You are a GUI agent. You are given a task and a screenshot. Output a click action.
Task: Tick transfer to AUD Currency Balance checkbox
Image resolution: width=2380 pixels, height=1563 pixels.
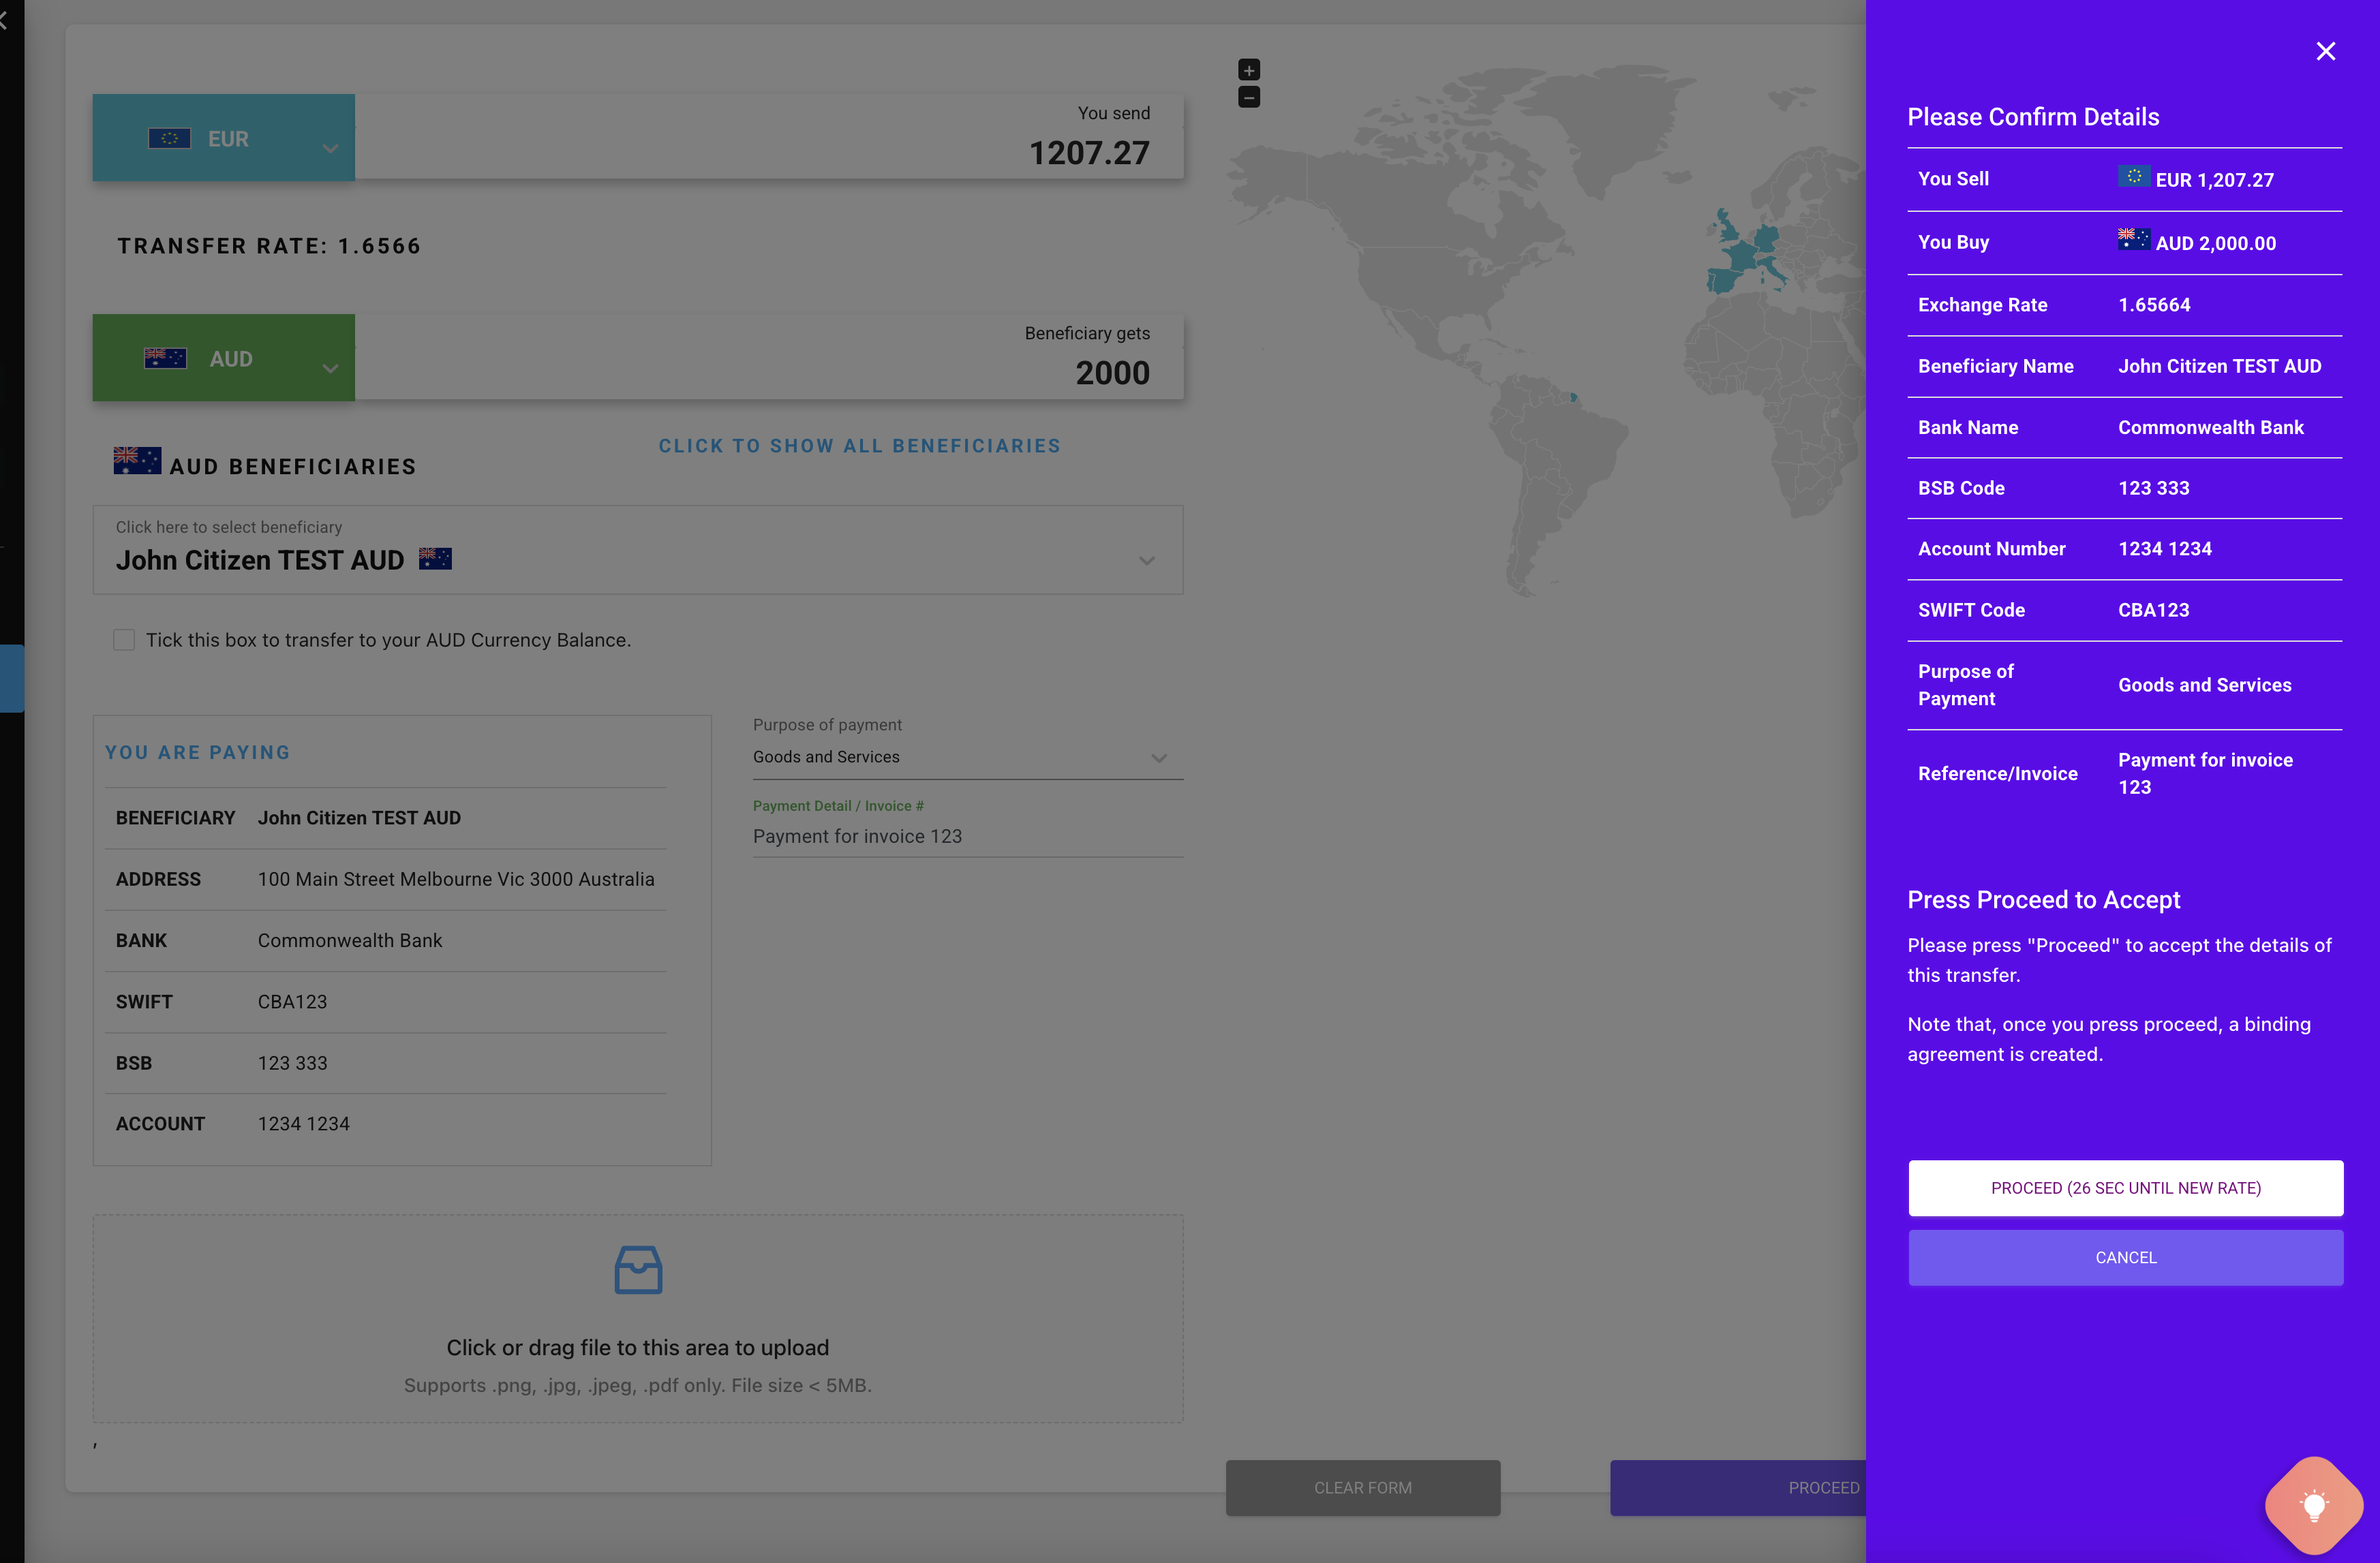[x=124, y=640]
